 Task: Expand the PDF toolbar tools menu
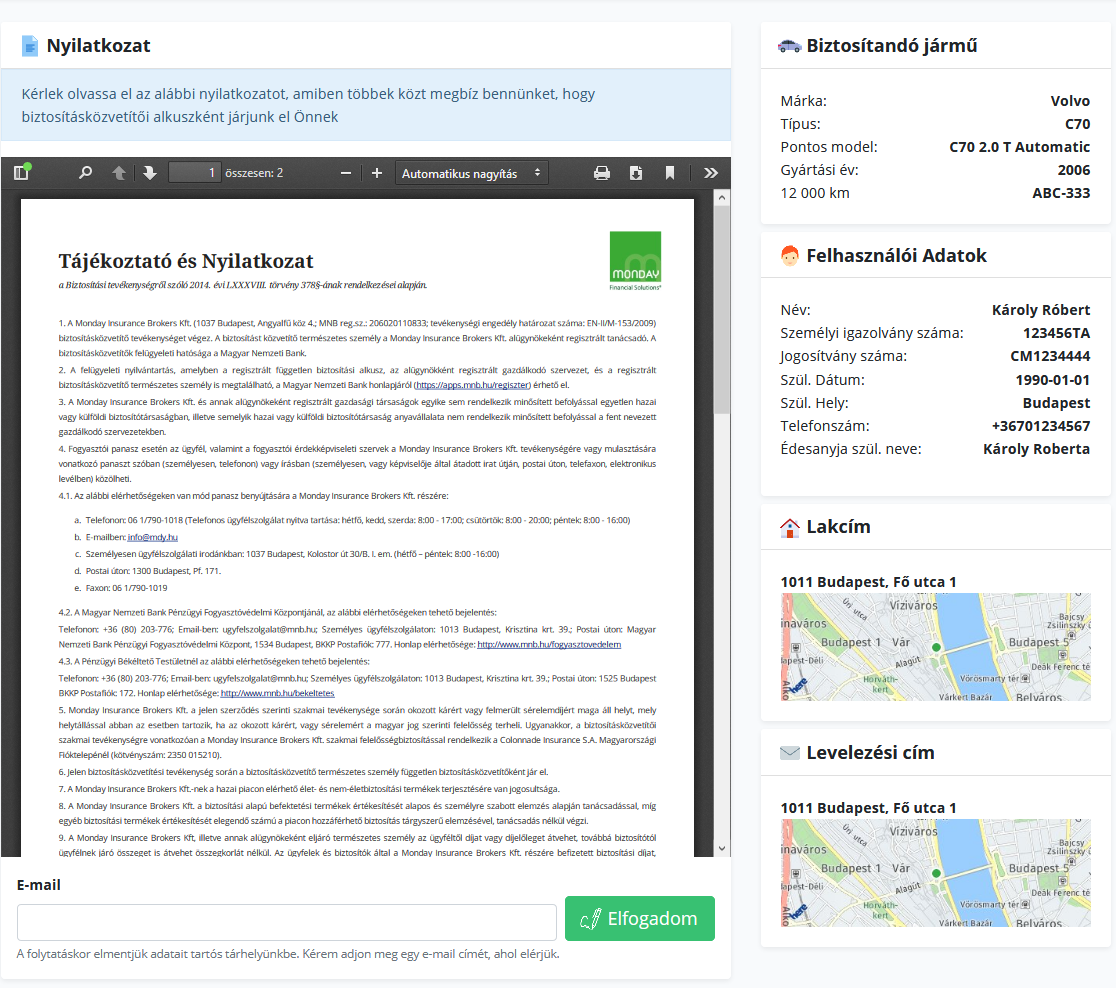point(711,173)
